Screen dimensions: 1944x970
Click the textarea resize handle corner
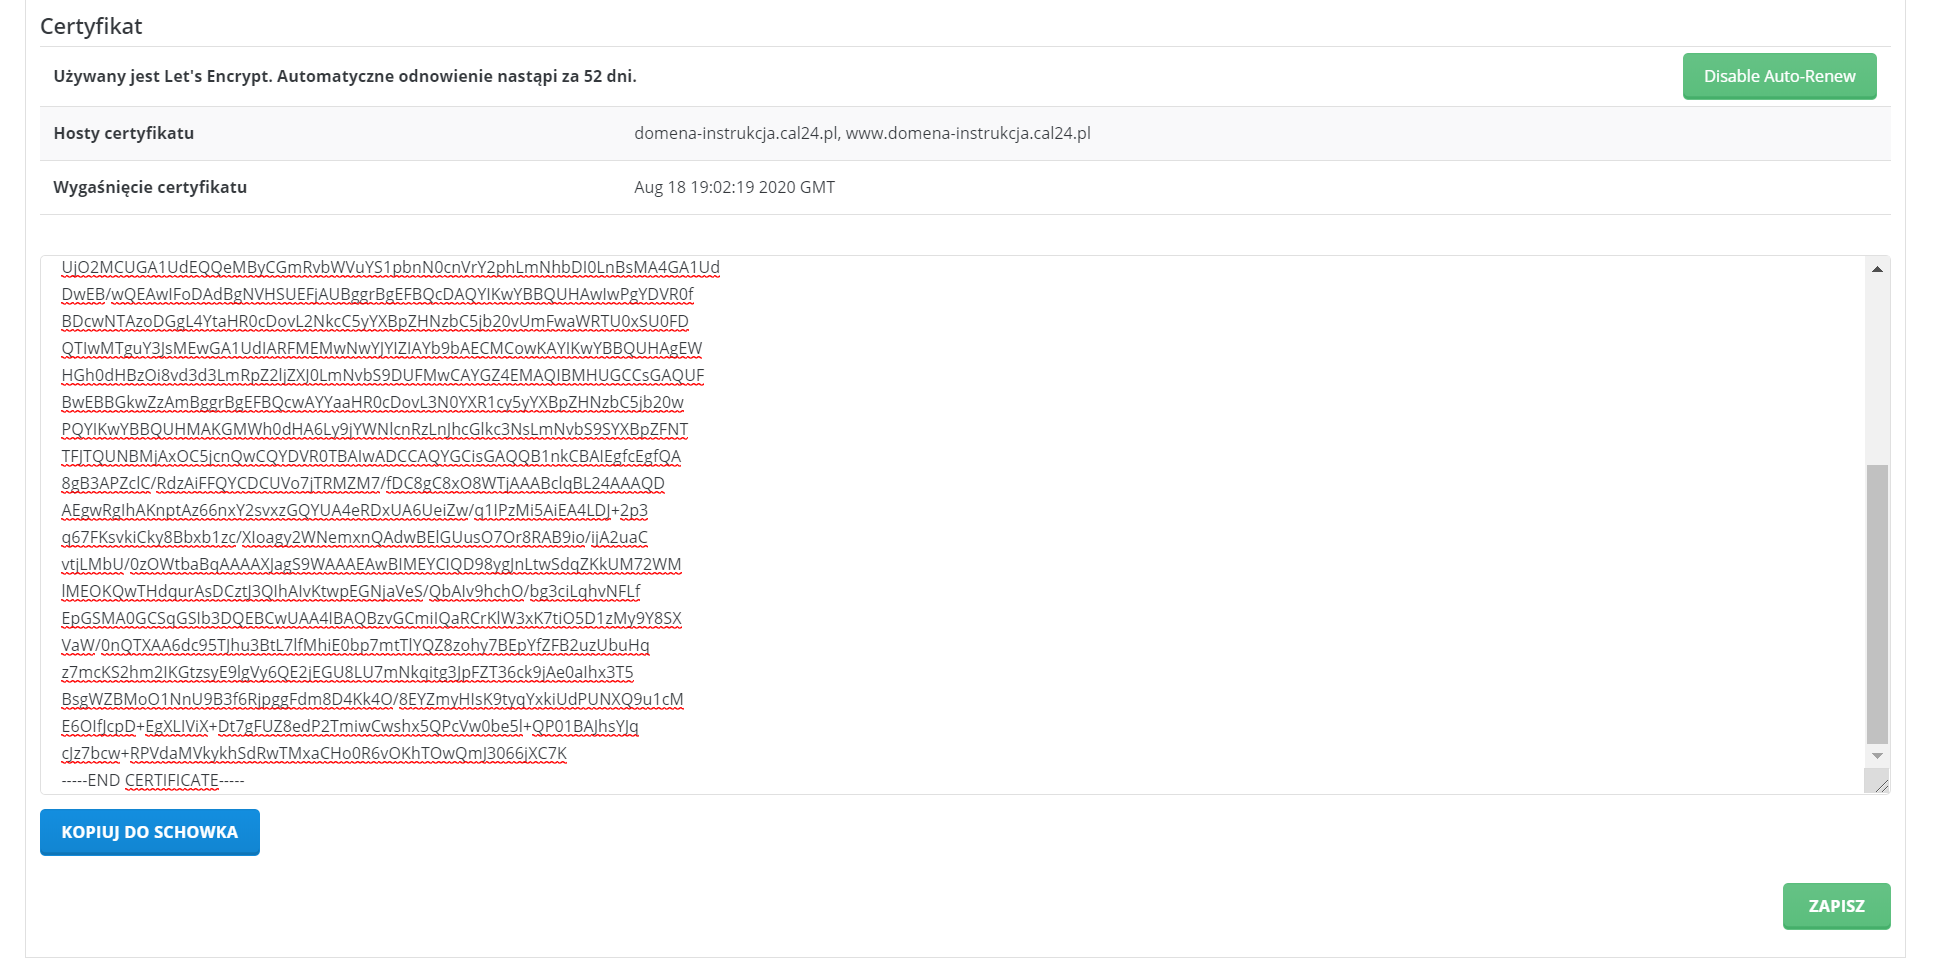click(x=1877, y=781)
